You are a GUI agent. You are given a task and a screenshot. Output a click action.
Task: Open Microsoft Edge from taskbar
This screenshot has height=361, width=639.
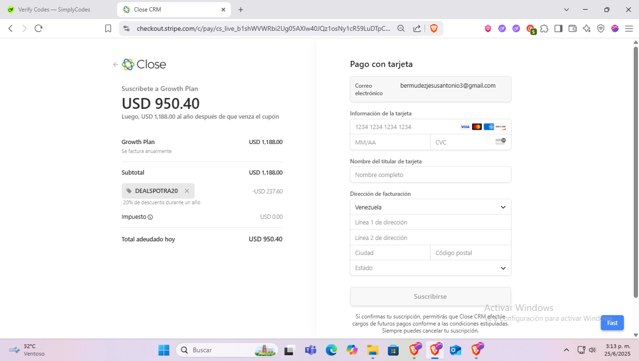pyautogui.click(x=331, y=350)
